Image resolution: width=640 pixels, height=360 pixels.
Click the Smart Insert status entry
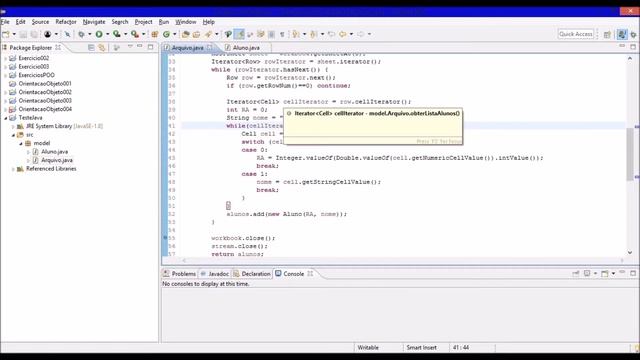click(x=421, y=348)
